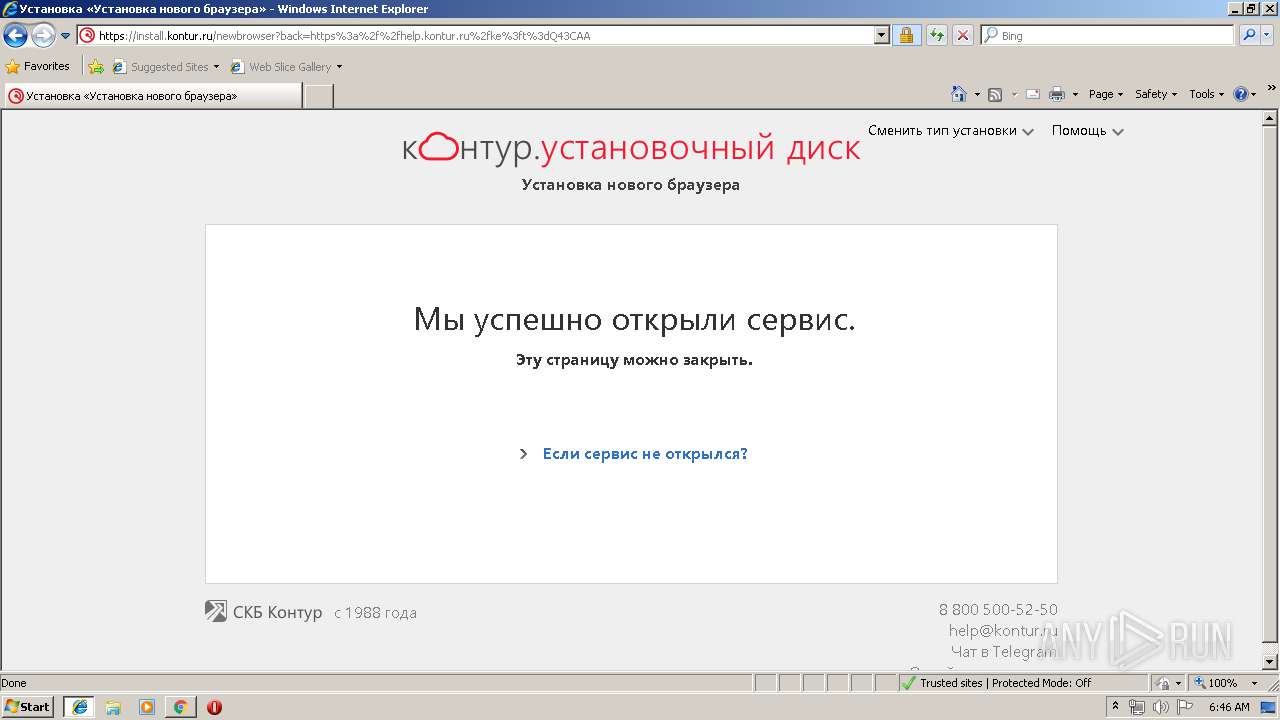The image size is (1280, 720).
Task: Go to the Home page icon
Action: (959, 94)
